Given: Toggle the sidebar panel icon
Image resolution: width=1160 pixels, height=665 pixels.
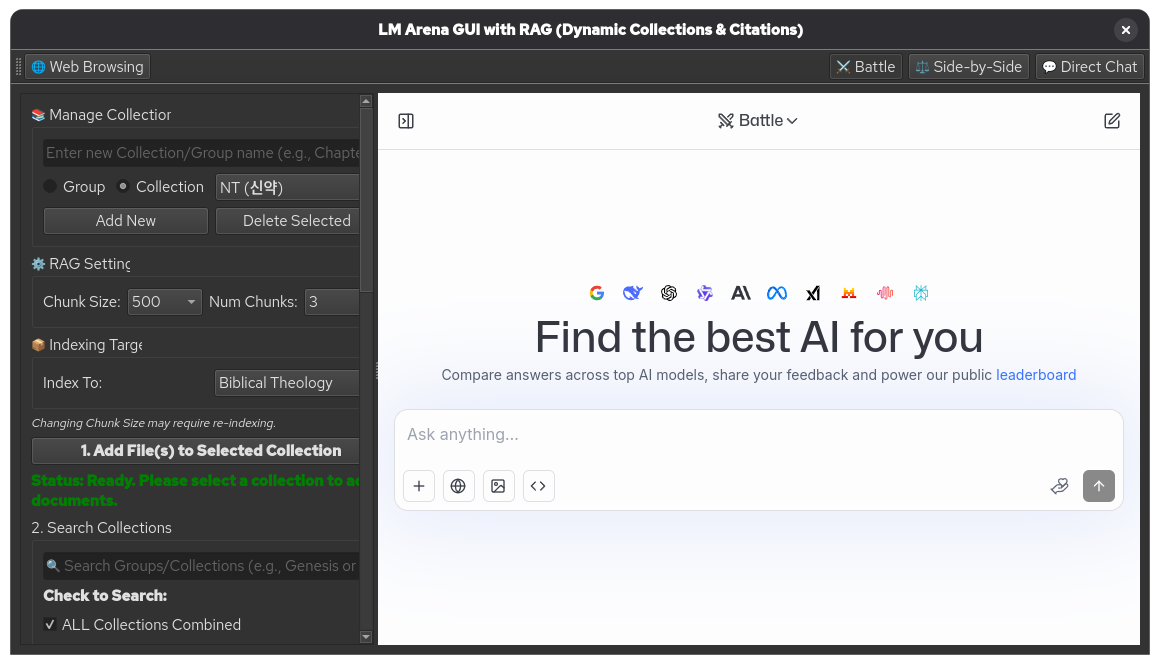Looking at the screenshot, I should (405, 121).
